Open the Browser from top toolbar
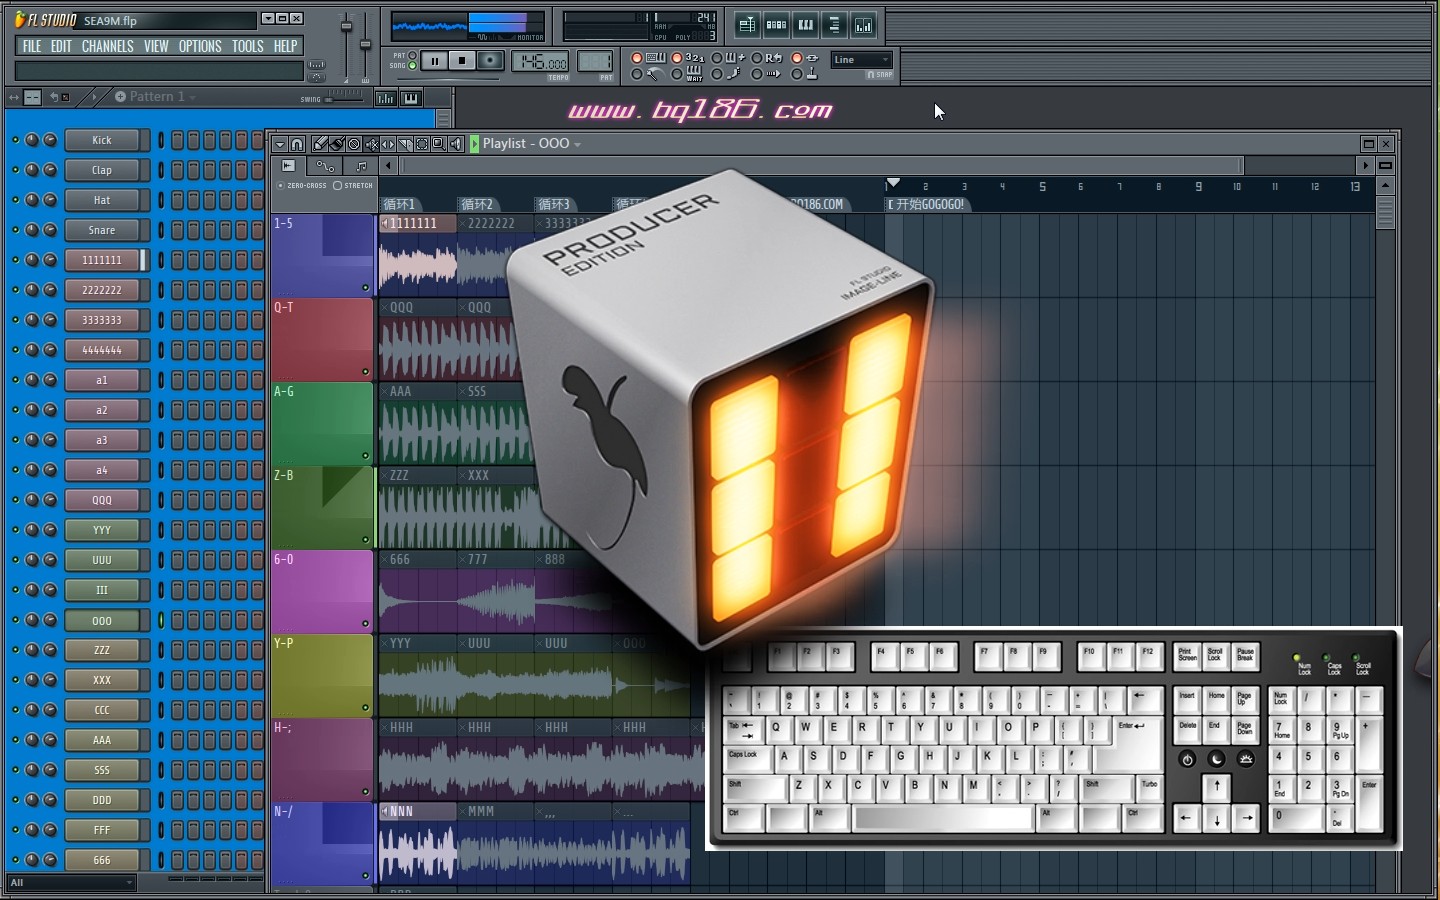Viewport: 1440px width, 900px height. (x=834, y=24)
